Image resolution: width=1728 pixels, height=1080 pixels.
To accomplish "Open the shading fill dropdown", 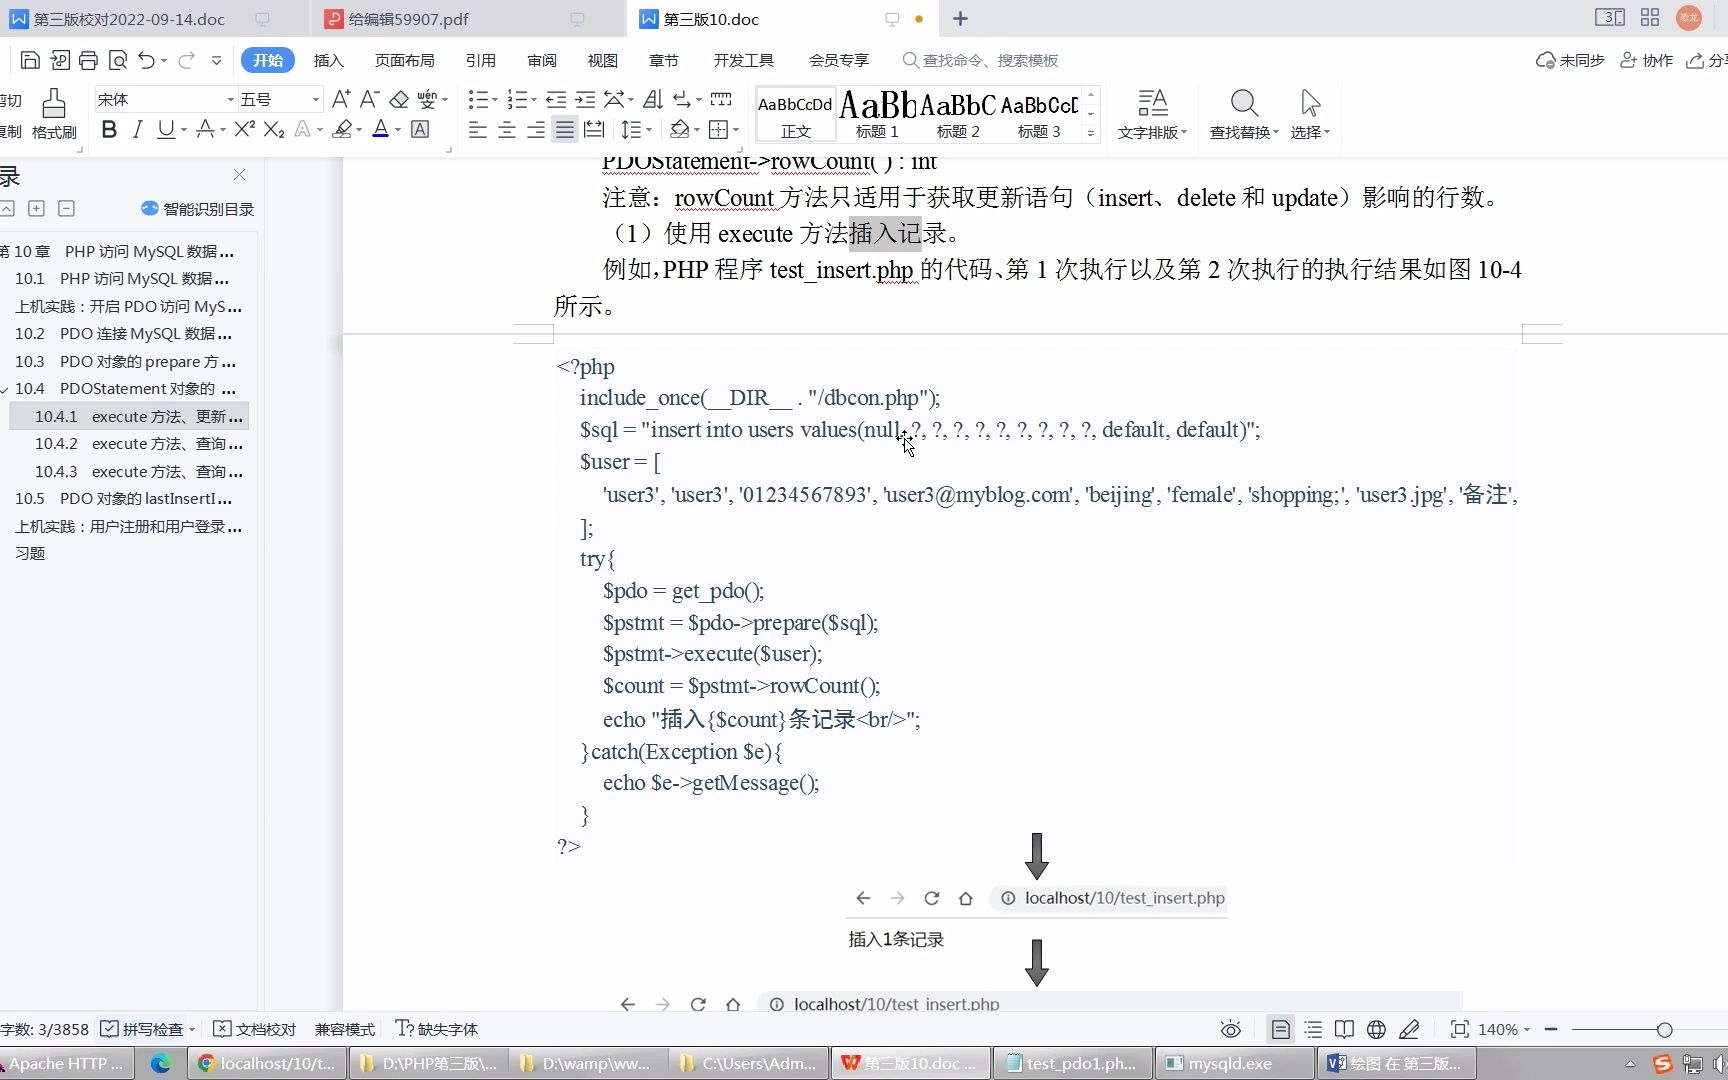I will 697,129.
